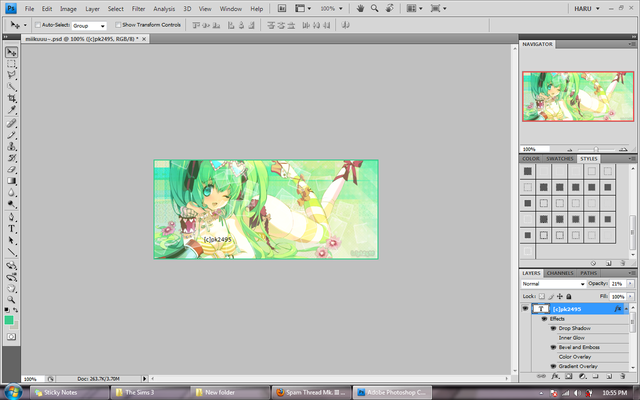
Task: Switch to the Swatches tab
Action: pyautogui.click(x=560, y=158)
